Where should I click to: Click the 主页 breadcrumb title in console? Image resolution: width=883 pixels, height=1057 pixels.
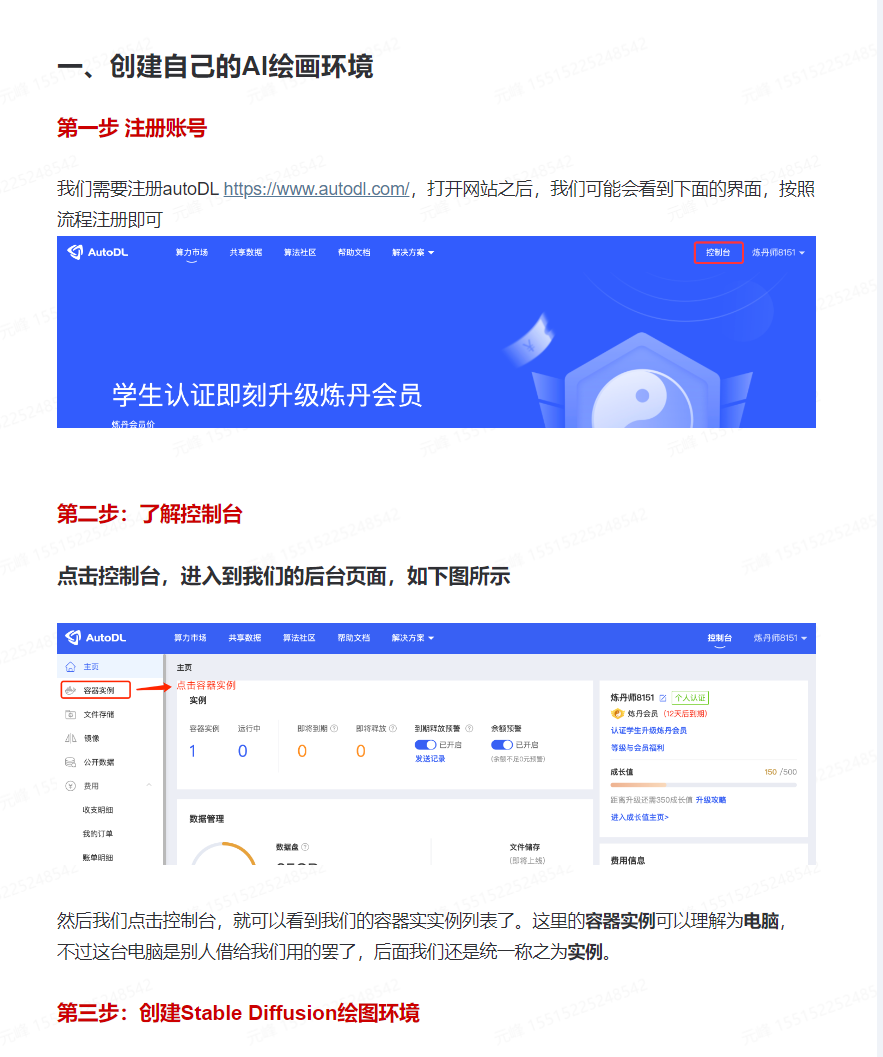click(184, 667)
